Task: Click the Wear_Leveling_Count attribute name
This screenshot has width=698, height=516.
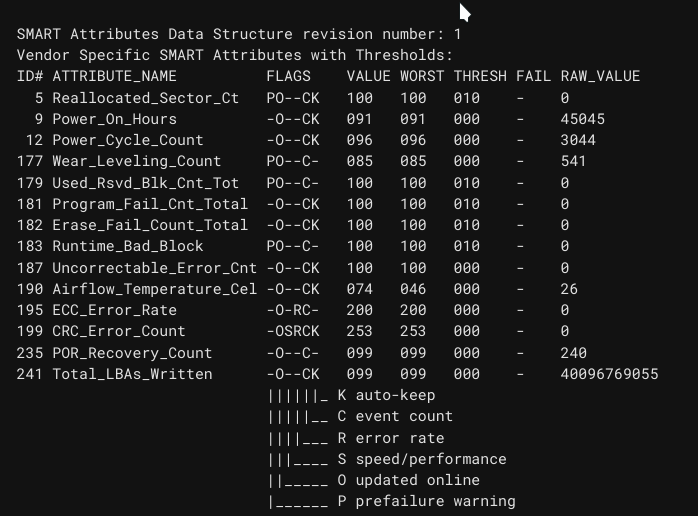Action: click(x=136, y=161)
